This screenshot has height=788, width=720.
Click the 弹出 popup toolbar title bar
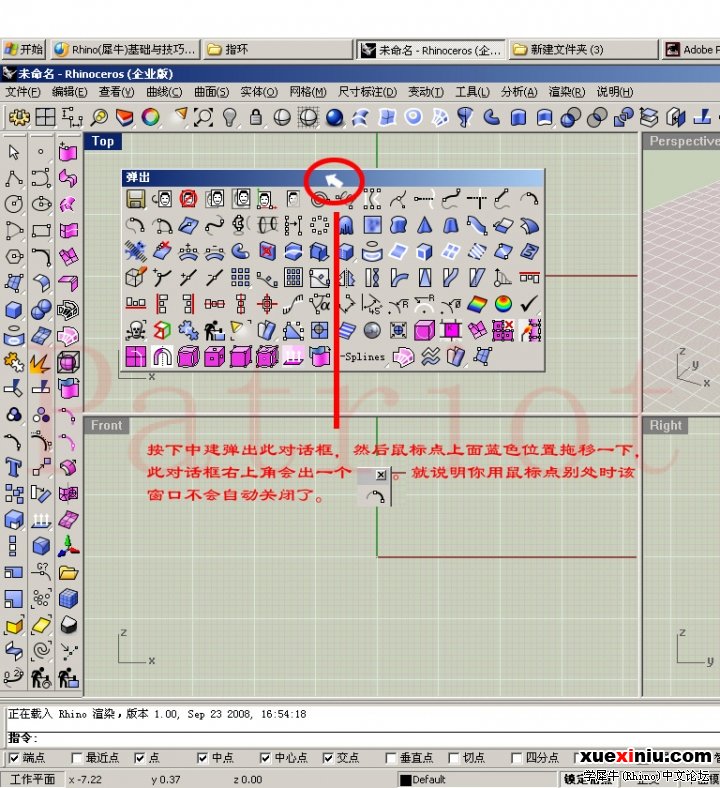333,177
